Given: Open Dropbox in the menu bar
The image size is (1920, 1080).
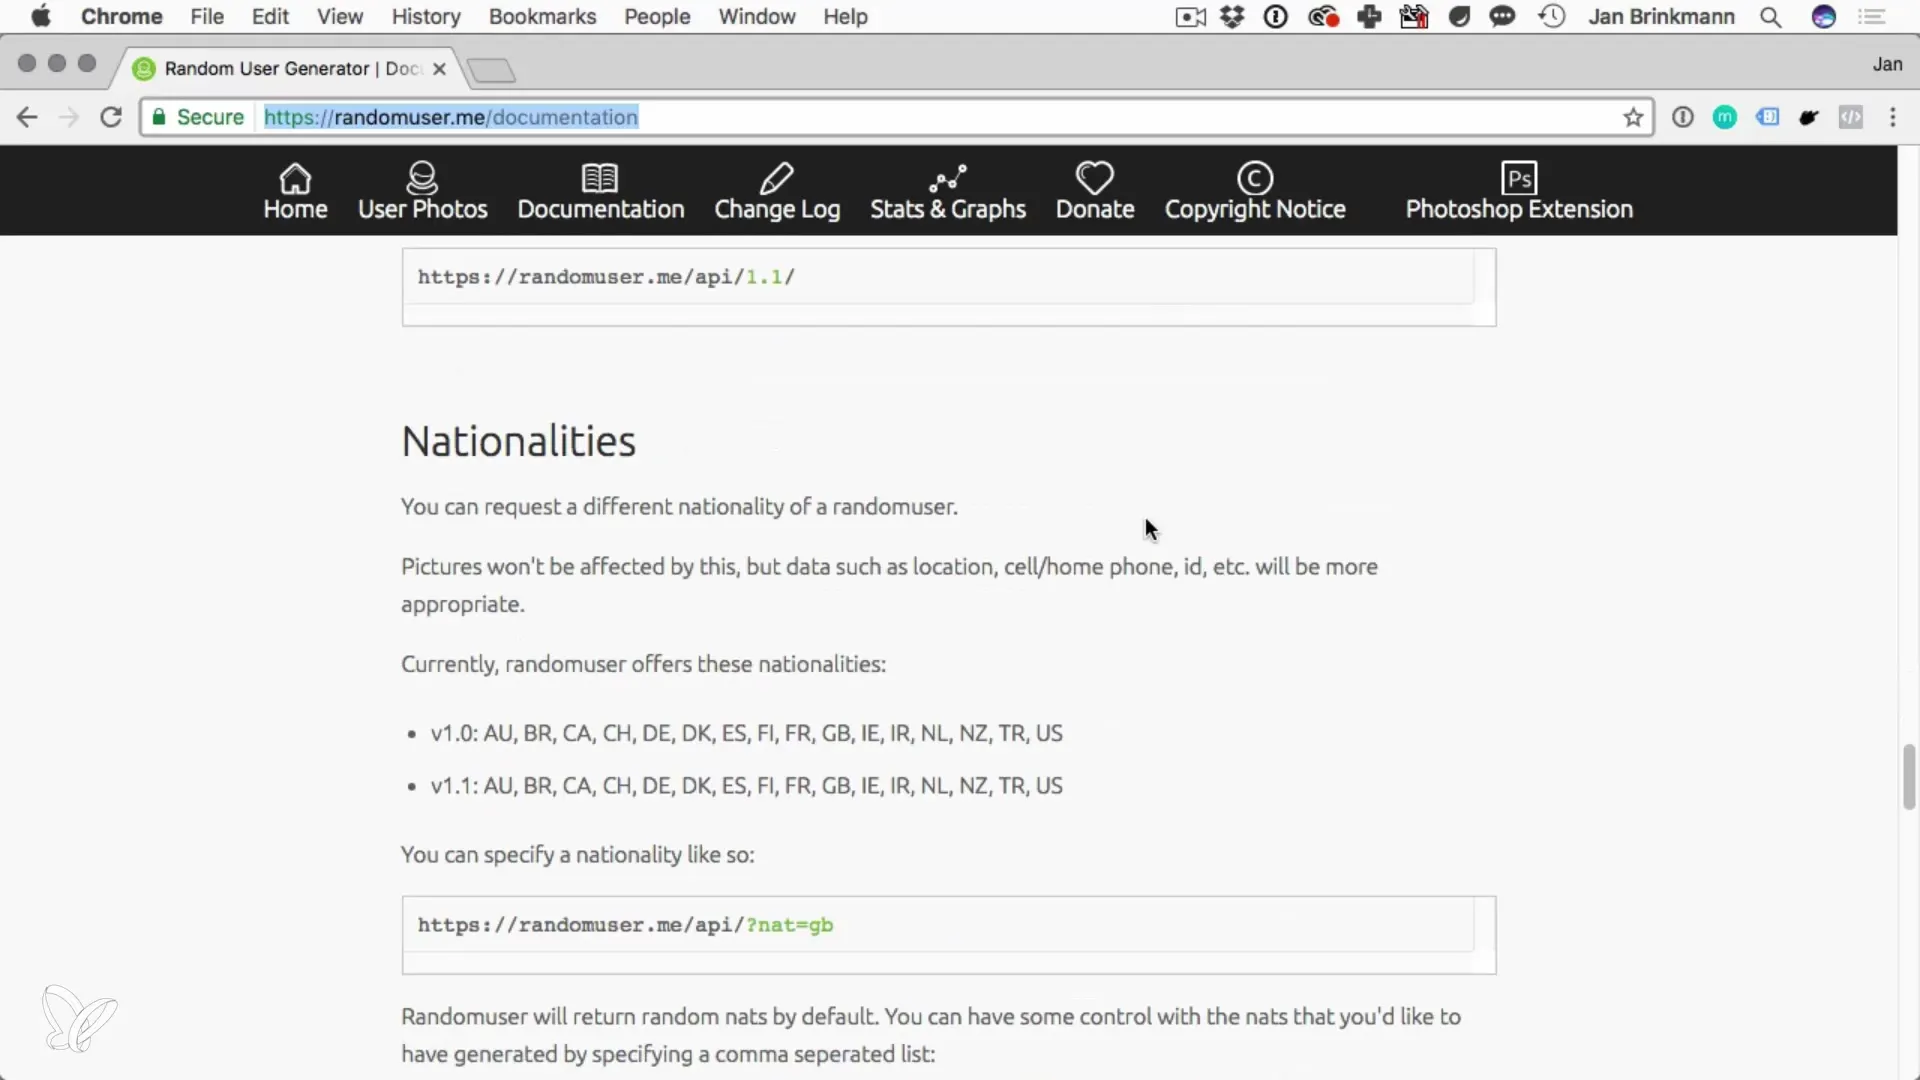Looking at the screenshot, I should (x=1232, y=16).
